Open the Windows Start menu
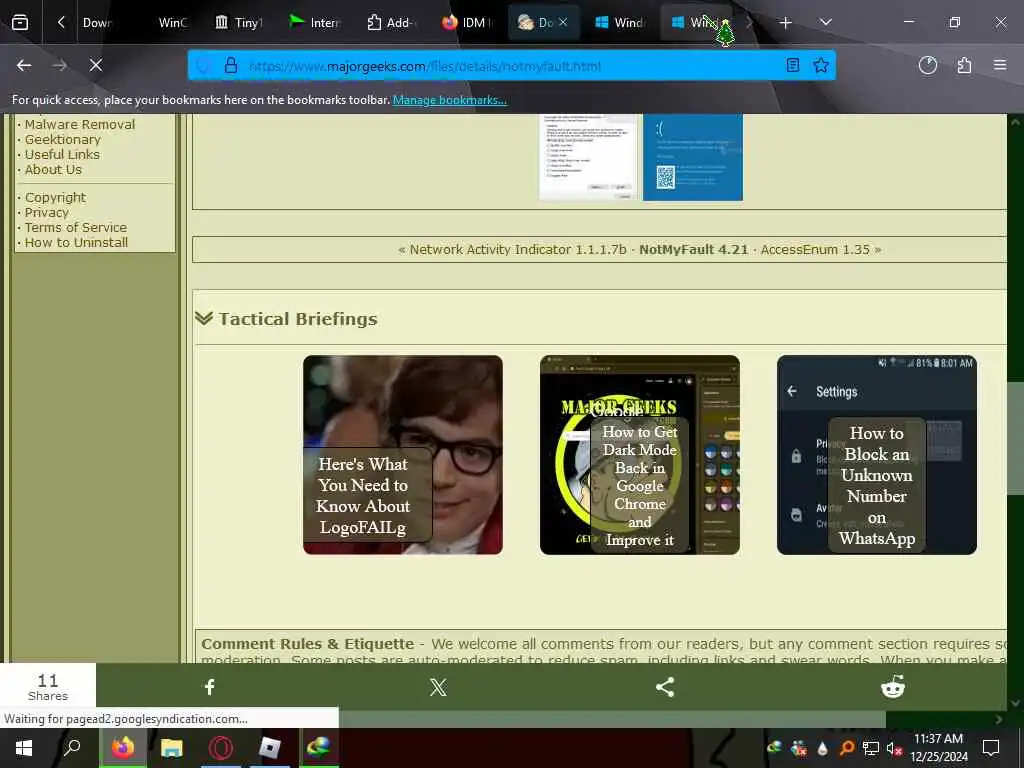This screenshot has height=768, width=1024. tap(24, 748)
